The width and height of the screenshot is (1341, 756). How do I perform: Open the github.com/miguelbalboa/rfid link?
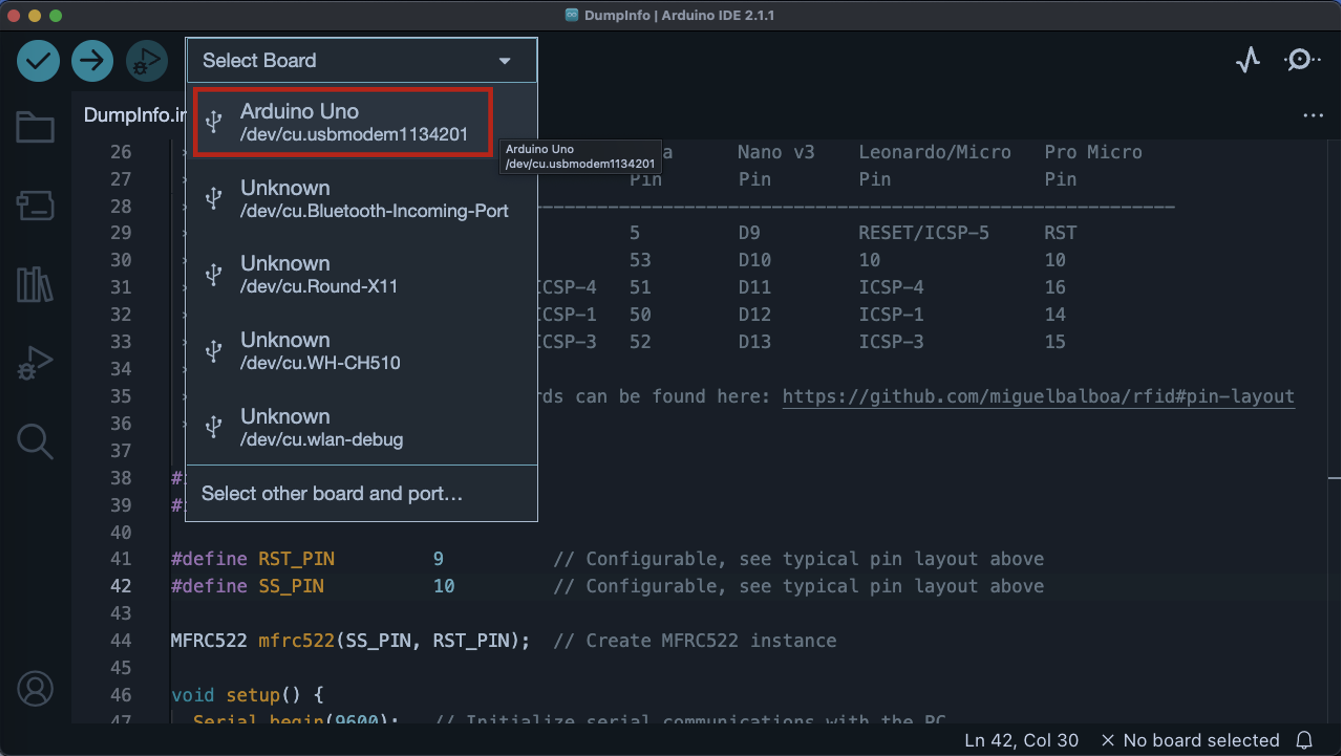(x=1038, y=396)
